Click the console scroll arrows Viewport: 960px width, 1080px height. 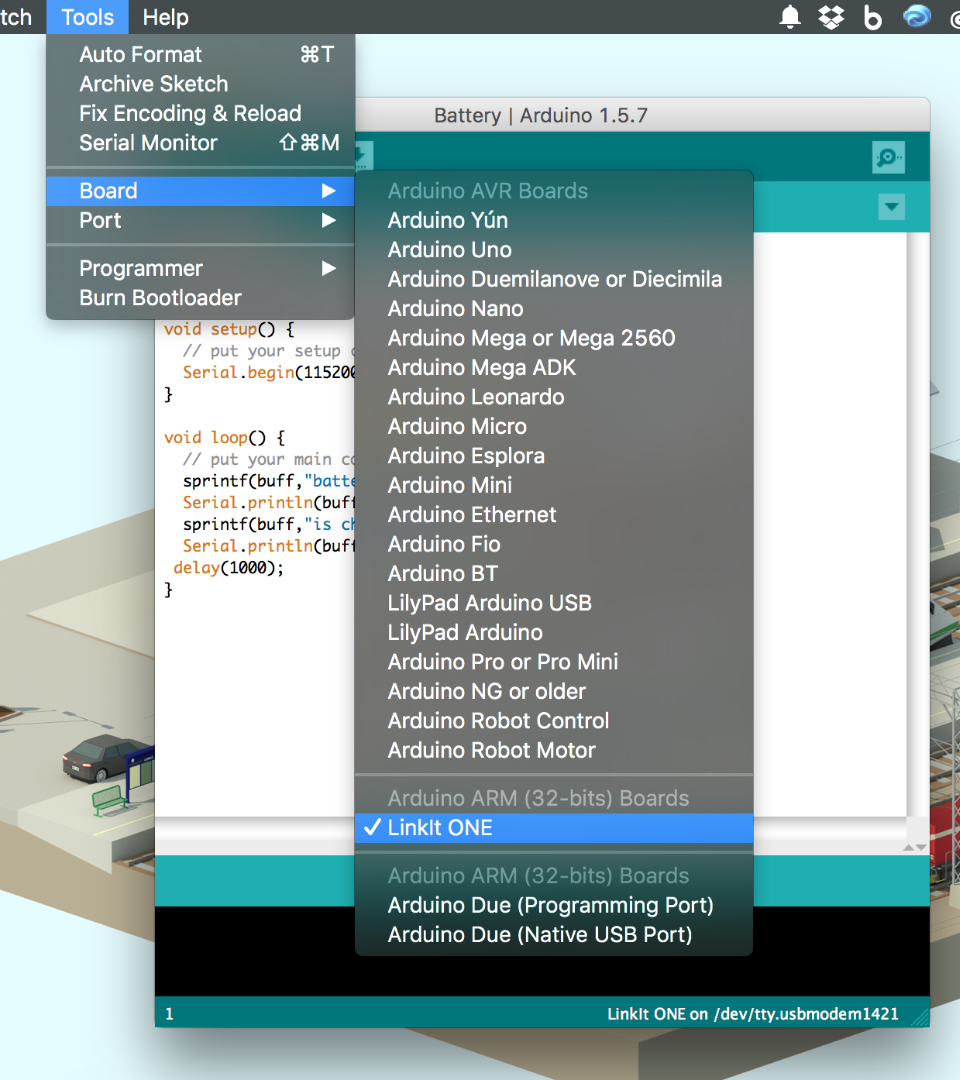pos(915,847)
